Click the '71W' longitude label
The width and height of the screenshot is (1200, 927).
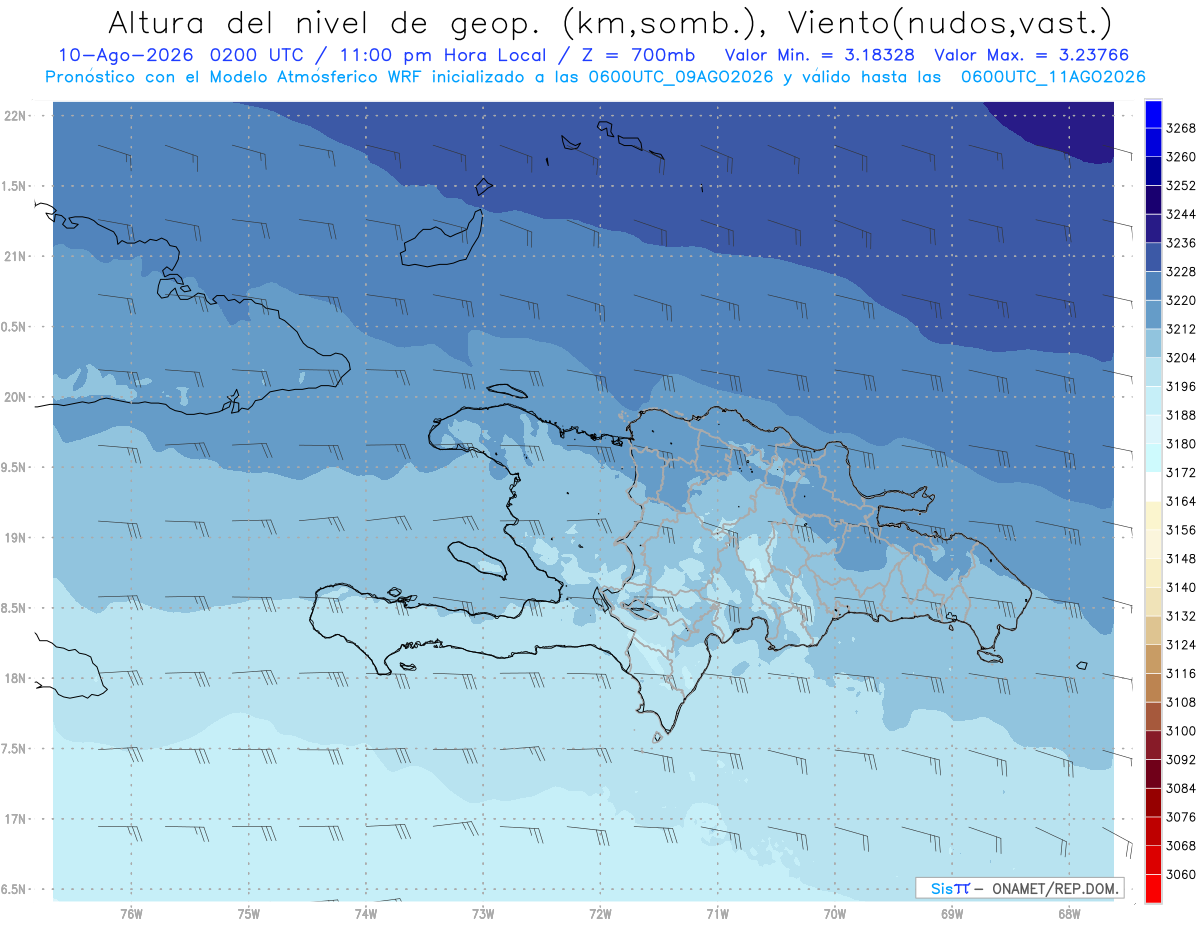(x=717, y=913)
